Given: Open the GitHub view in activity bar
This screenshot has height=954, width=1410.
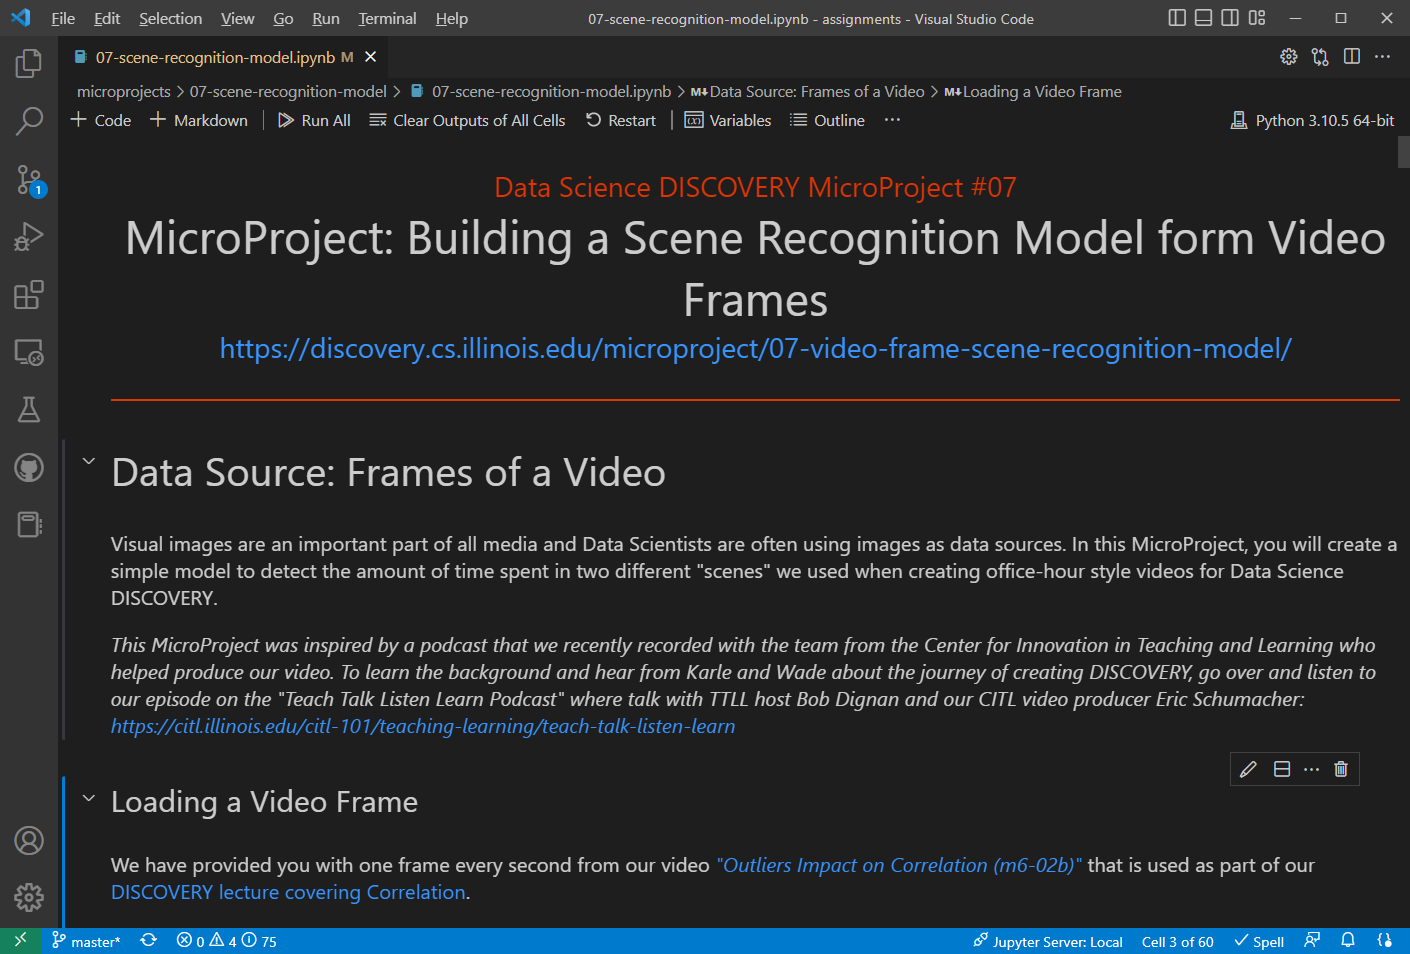Looking at the screenshot, I should pos(29,467).
